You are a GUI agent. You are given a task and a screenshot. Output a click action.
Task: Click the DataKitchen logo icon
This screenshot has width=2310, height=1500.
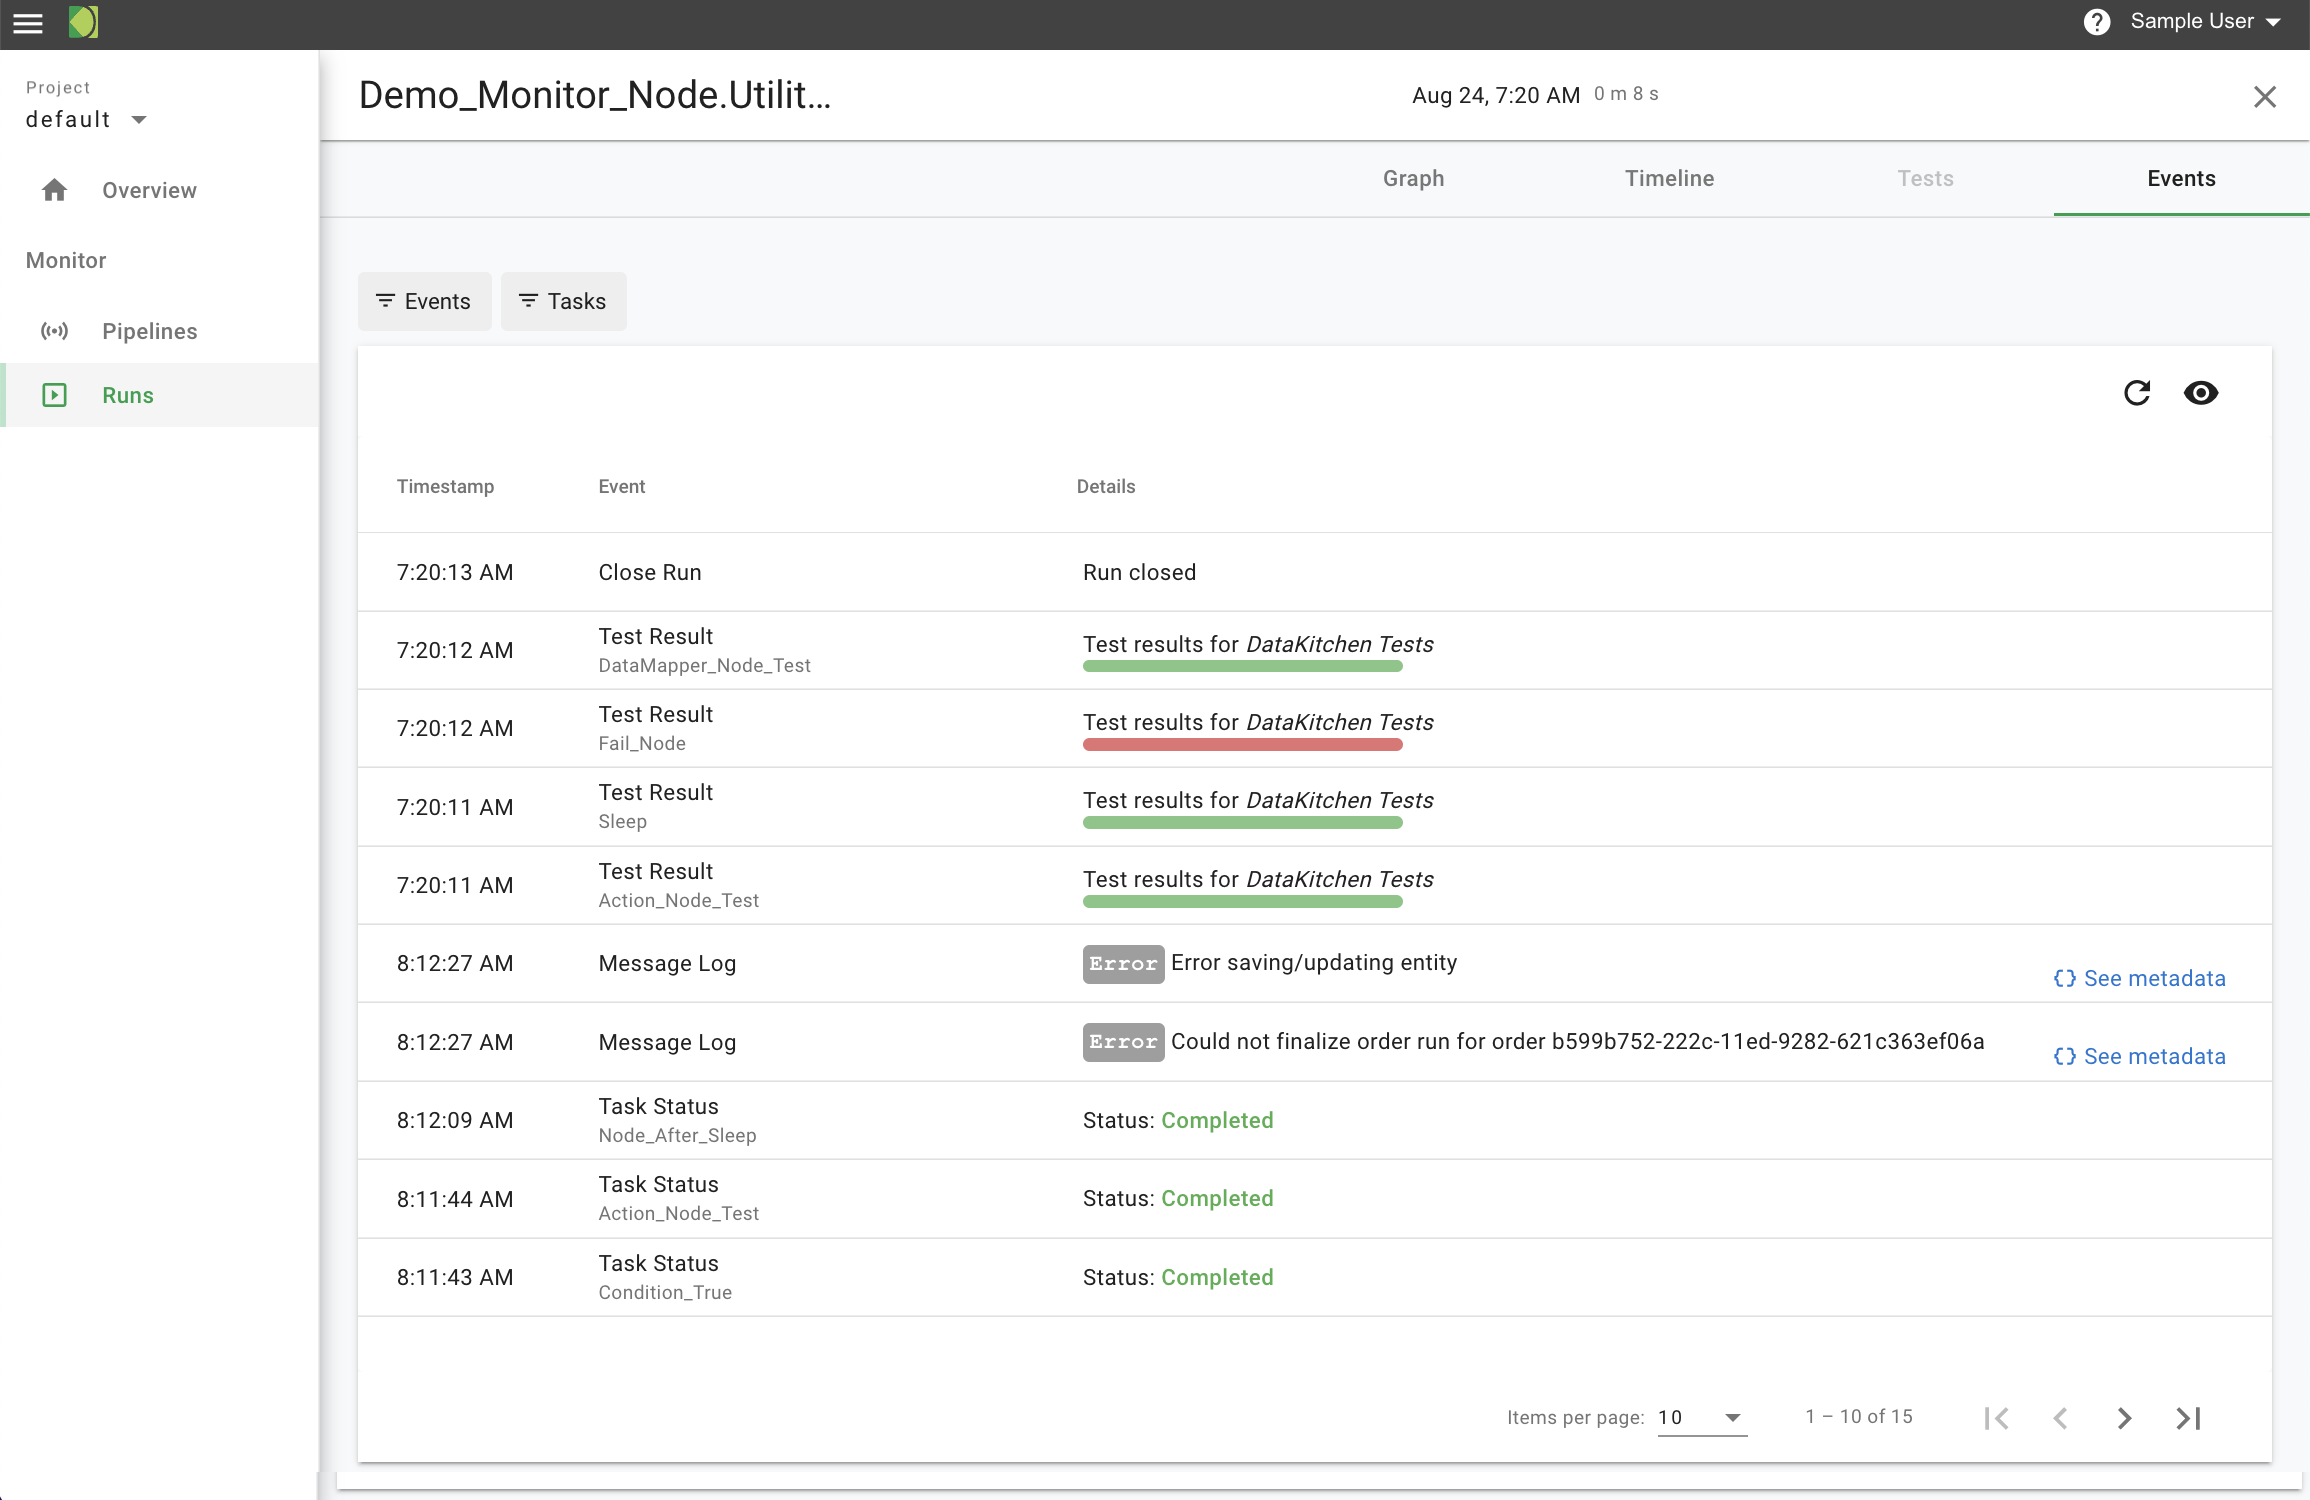pos(83,22)
